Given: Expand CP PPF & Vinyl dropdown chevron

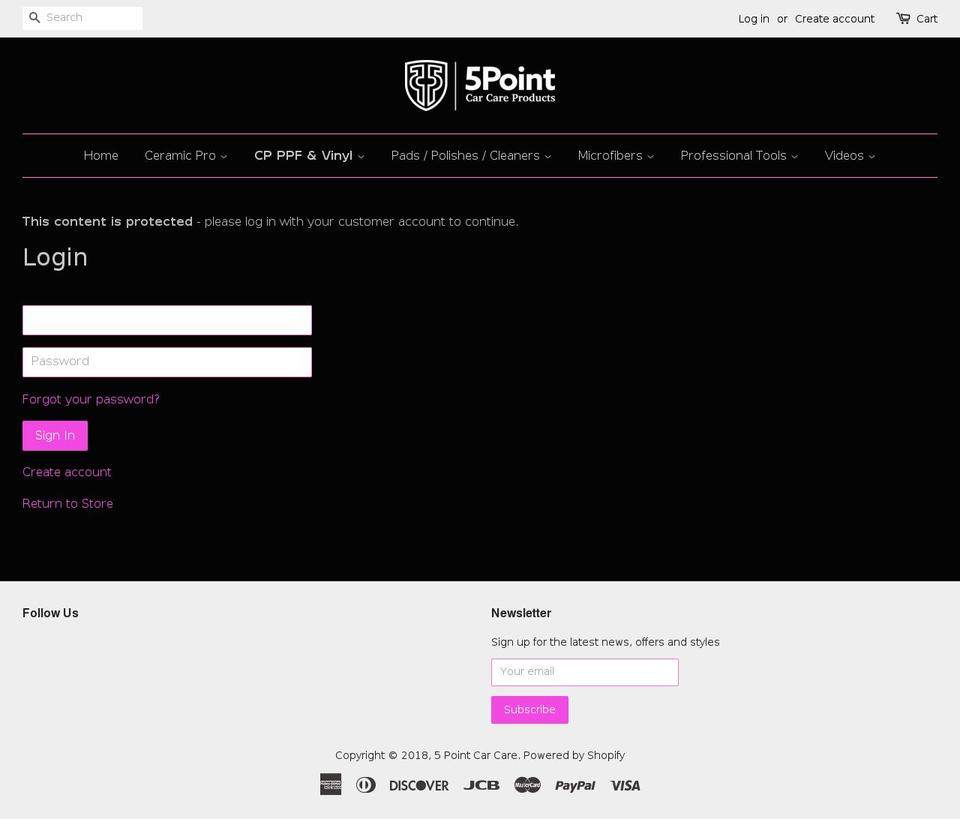Looking at the screenshot, I should pyautogui.click(x=361, y=157).
